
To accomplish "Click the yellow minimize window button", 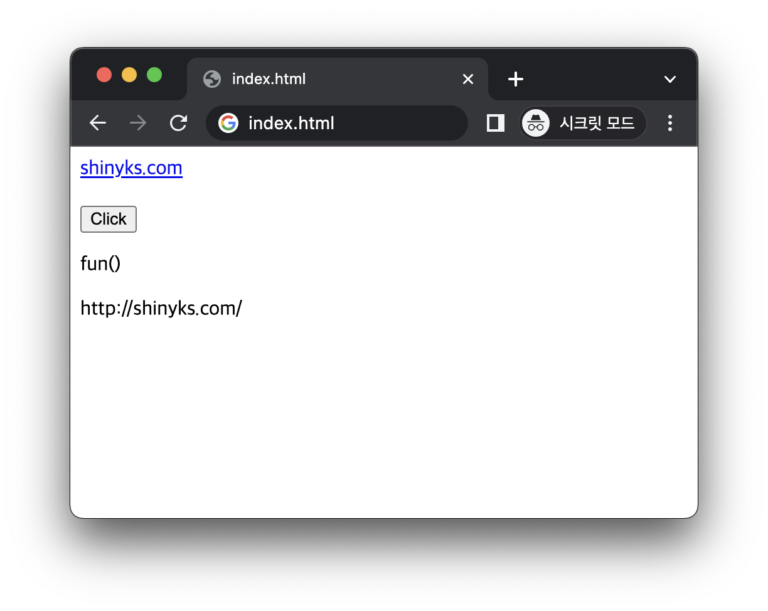I will [x=129, y=75].
